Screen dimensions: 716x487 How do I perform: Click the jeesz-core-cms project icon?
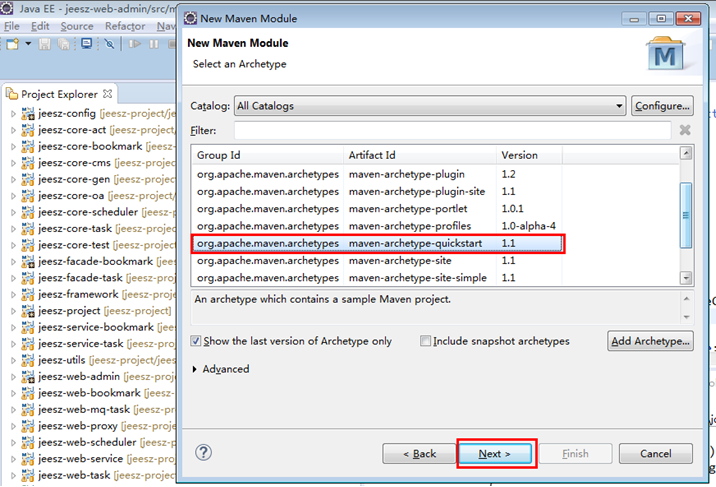point(28,163)
